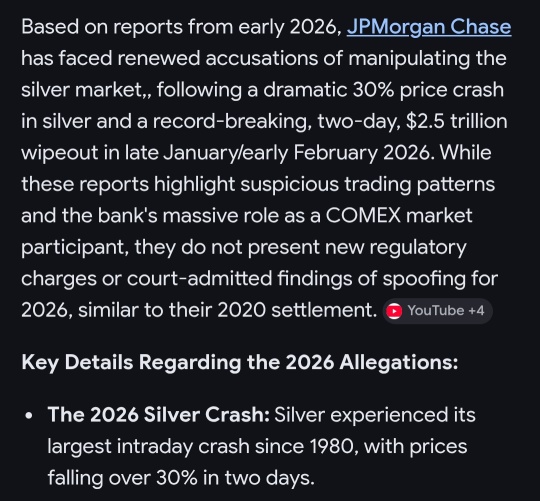Image resolution: width=540 pixels, height=501 pixels.
Task: Open the YouTube +4 sources chip
Action: tap(437, 311)
